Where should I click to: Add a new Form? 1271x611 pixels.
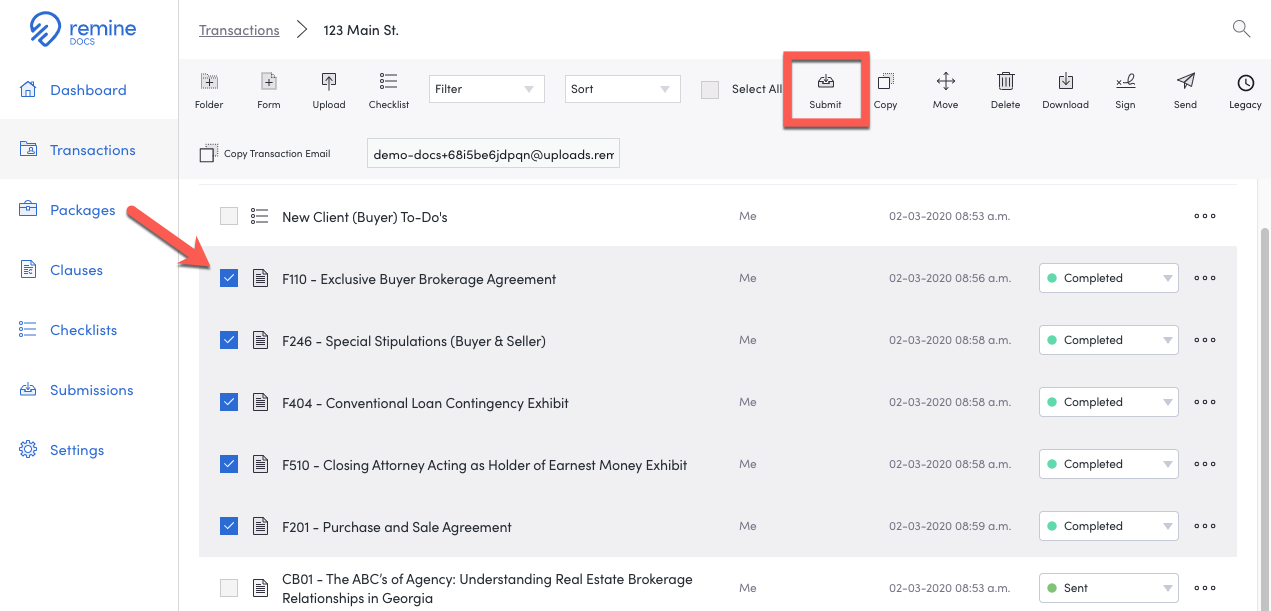click(268, 90)
